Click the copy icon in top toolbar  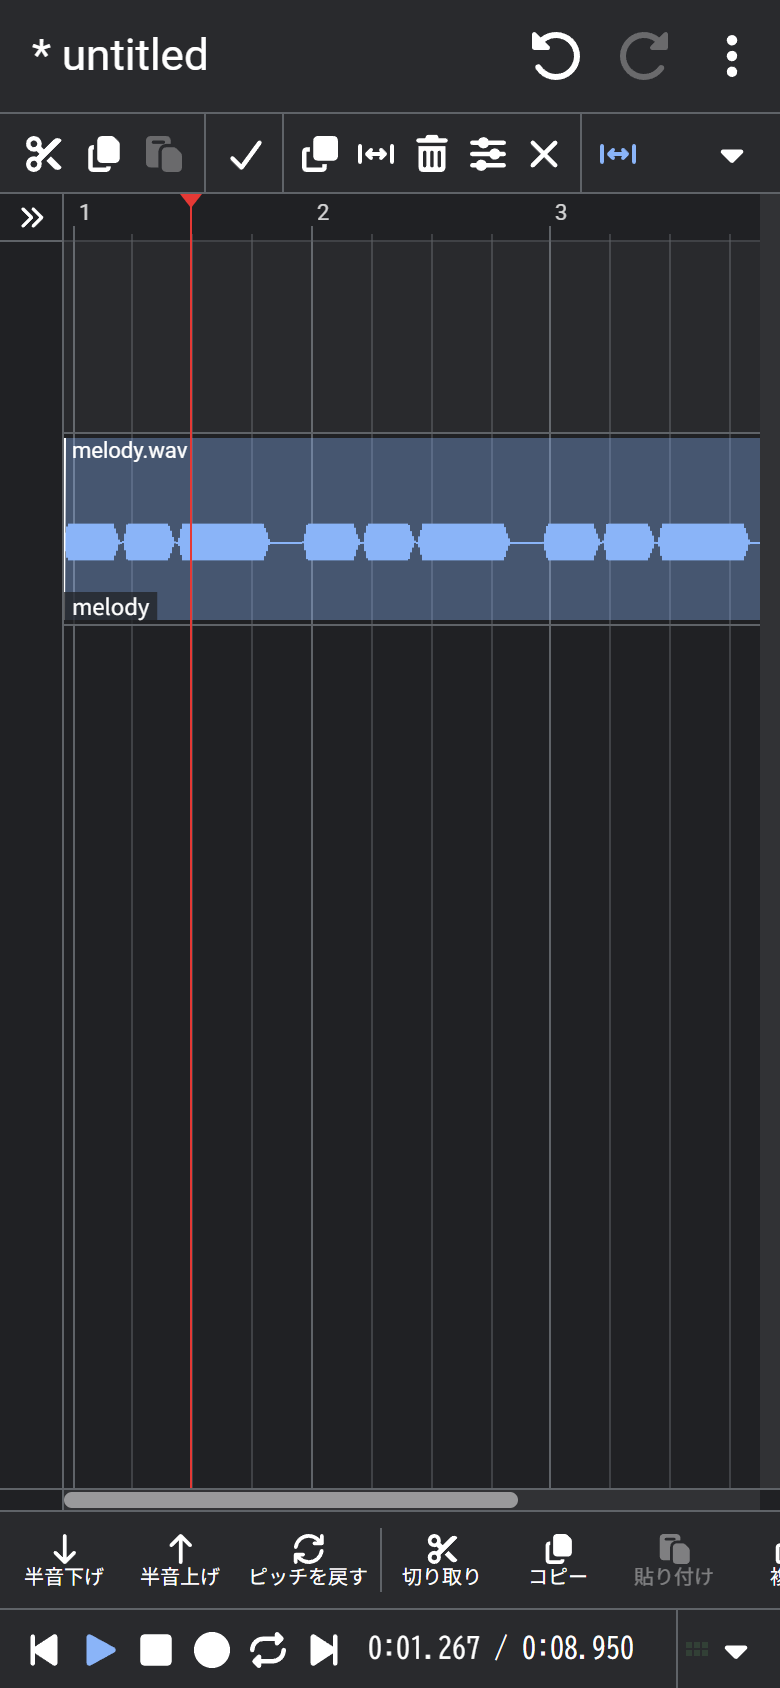(104, 154)
